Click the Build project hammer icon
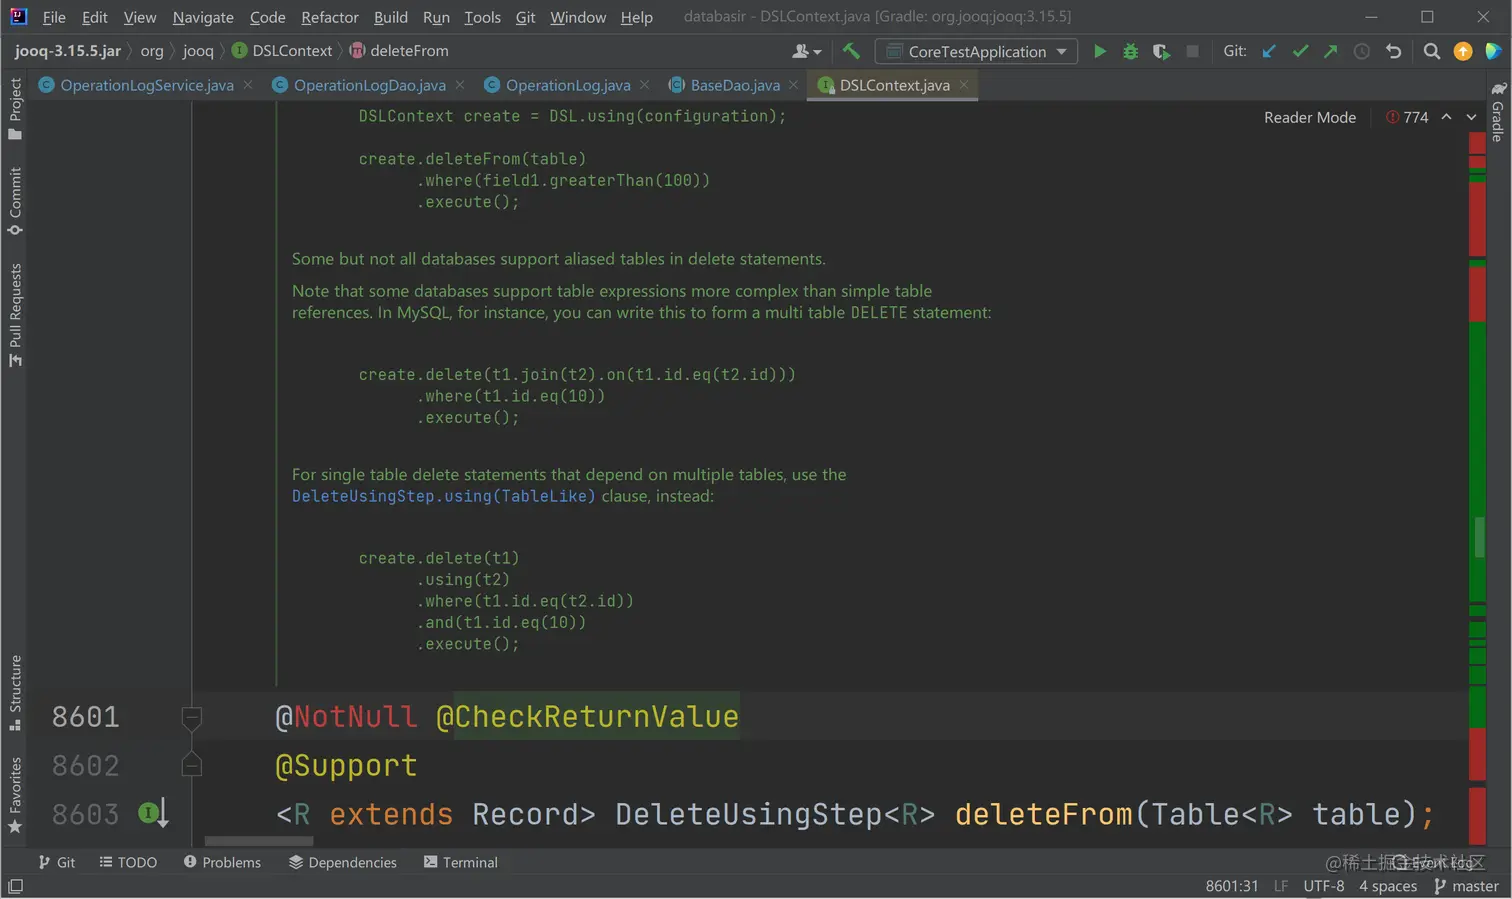Screen dimensions: 1512x899 [x=851, y=51]
